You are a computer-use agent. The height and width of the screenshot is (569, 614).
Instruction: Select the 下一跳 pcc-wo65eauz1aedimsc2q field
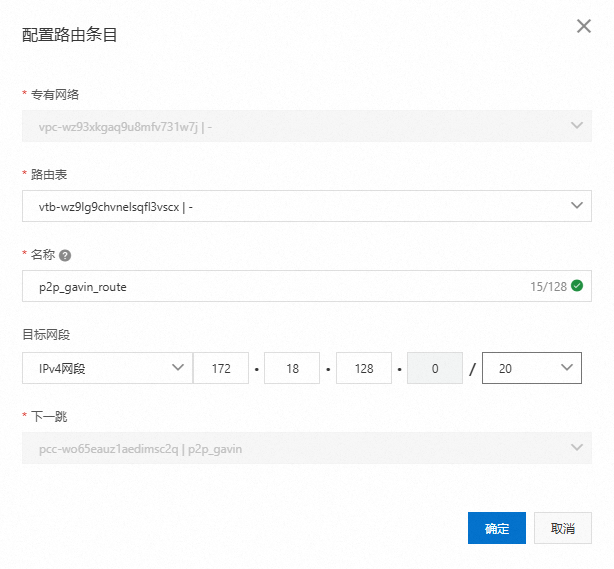tap(290, 449)
